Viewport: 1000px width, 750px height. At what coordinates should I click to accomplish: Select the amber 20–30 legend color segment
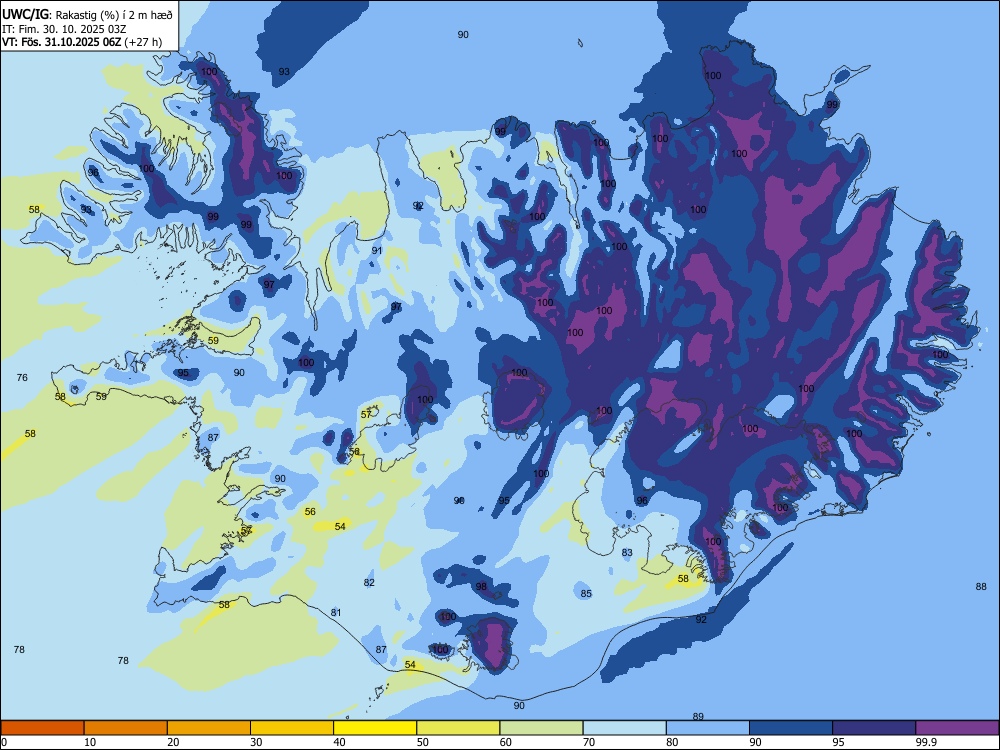[x=209, y=728]
